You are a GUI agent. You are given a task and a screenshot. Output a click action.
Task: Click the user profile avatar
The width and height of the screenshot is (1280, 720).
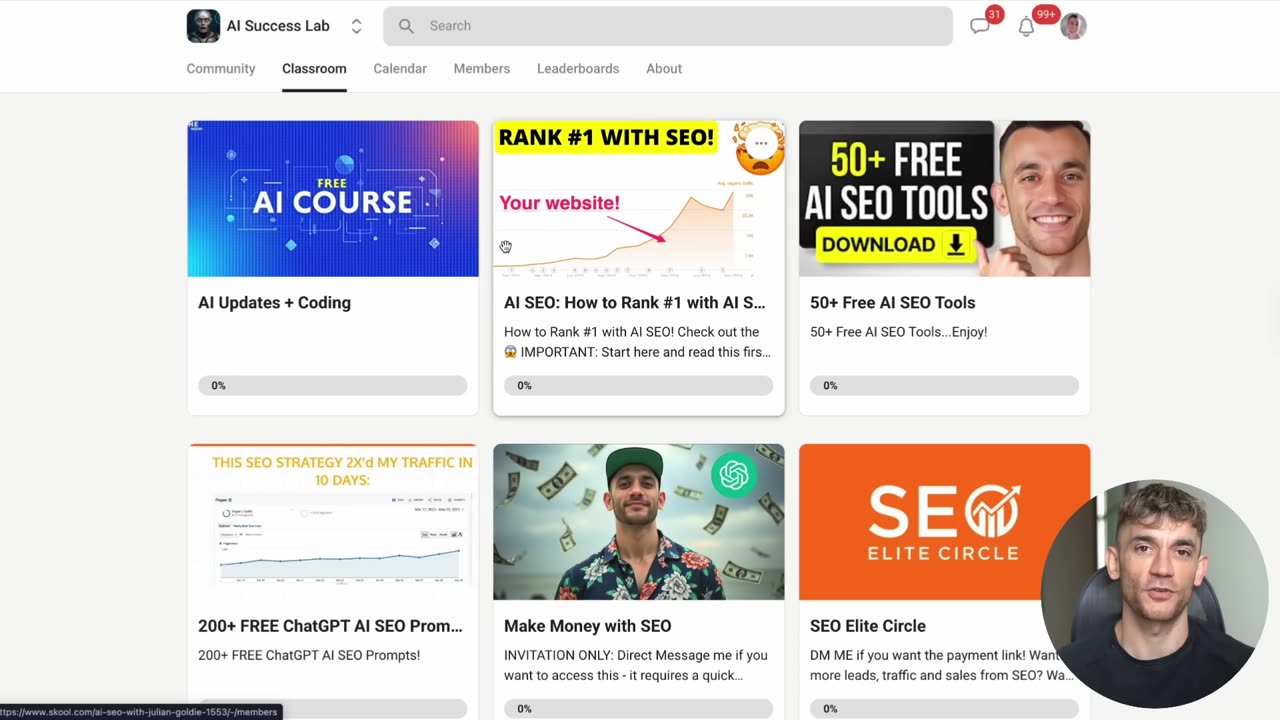pyautogui.click(x=1073, y=26)
